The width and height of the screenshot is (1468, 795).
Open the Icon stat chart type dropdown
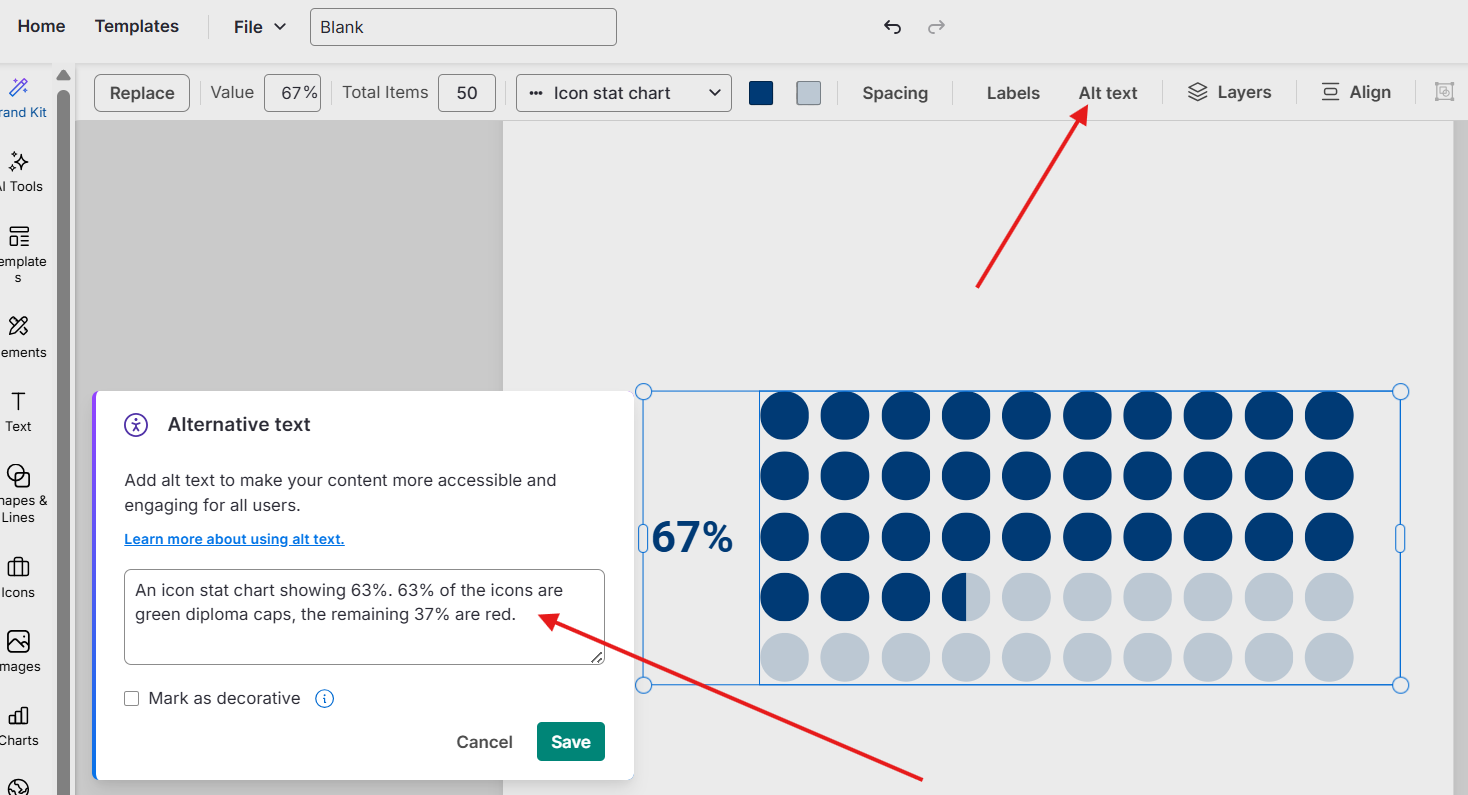pyautogui.click(x=622, y=92)
